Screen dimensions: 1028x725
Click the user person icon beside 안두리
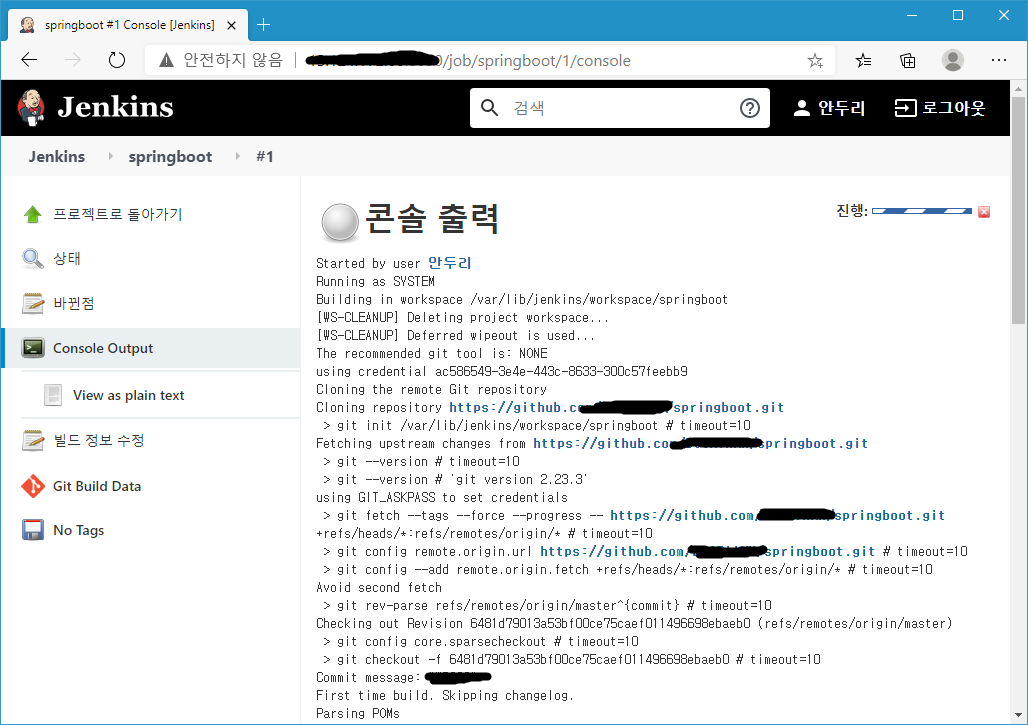point(801,108)
